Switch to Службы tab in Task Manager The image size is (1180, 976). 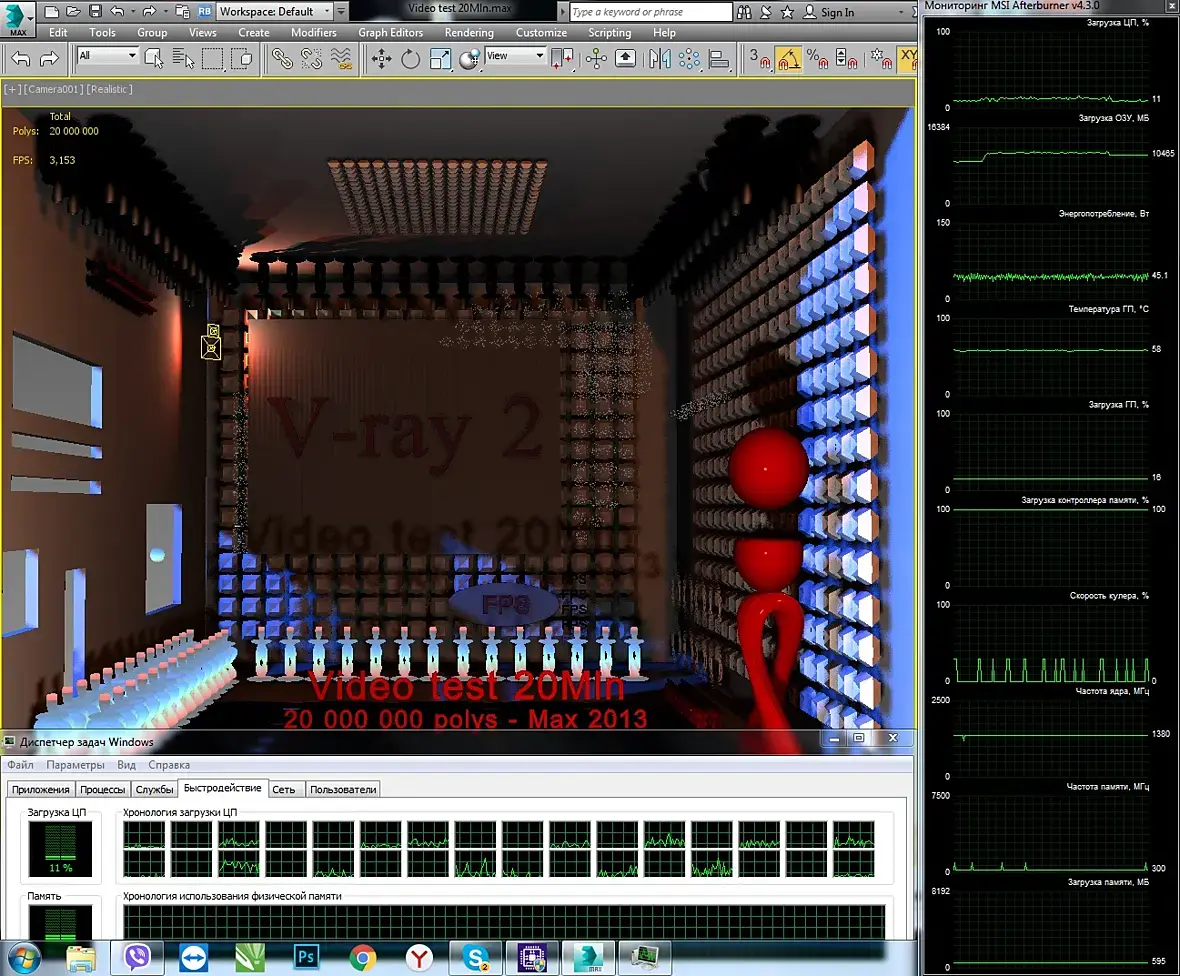[x=154, y=789]
